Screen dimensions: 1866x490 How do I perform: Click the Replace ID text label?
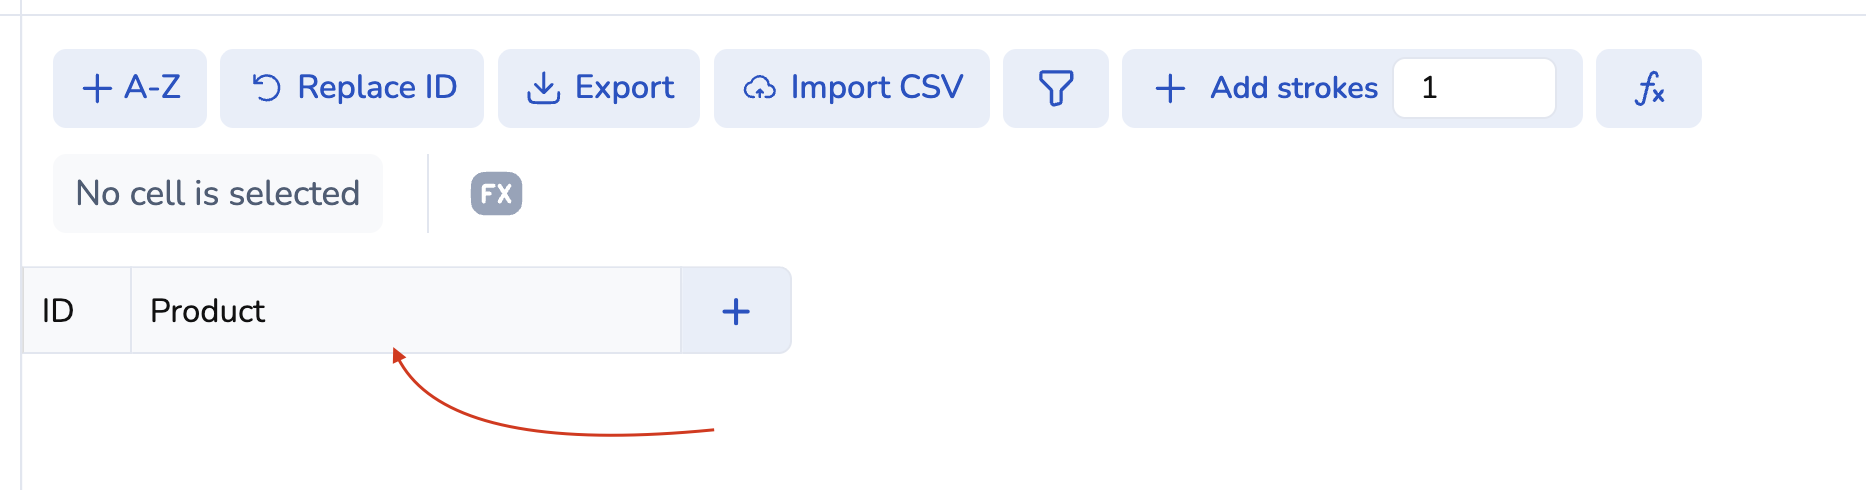pos(377,87)
